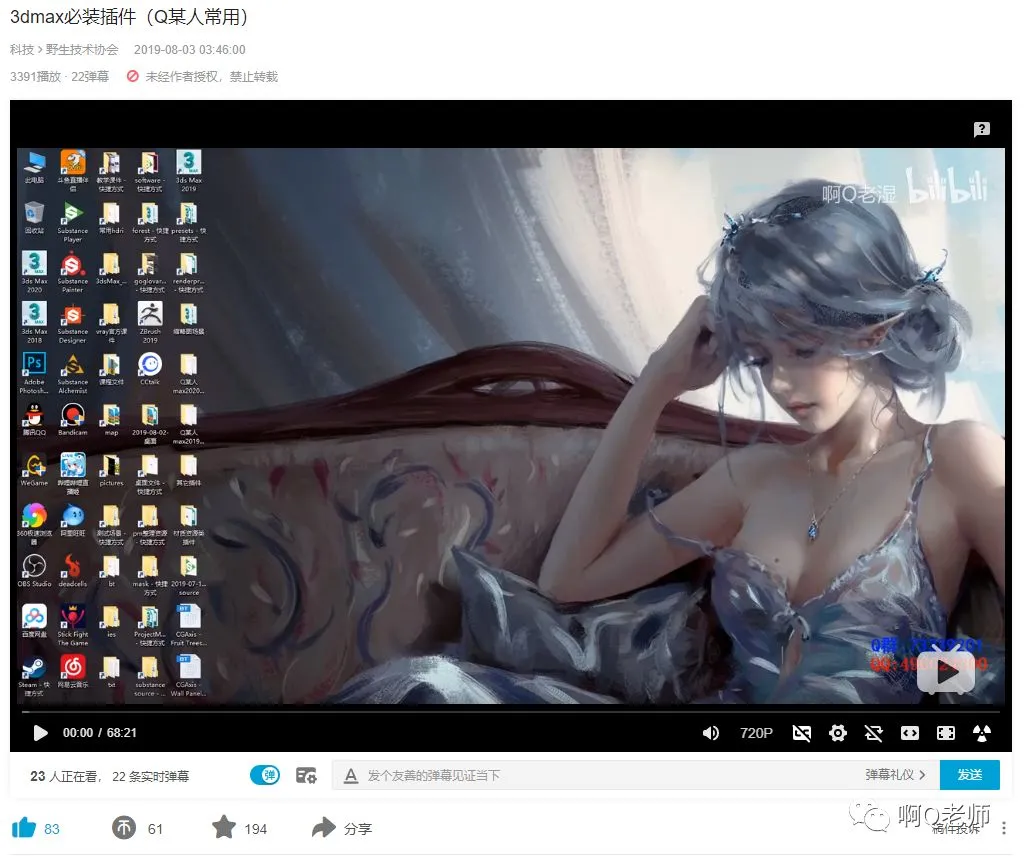The width and height of the screenshot is (1024, 862).
Task: Seek on the video progress bar
Action: click(511, 710)
